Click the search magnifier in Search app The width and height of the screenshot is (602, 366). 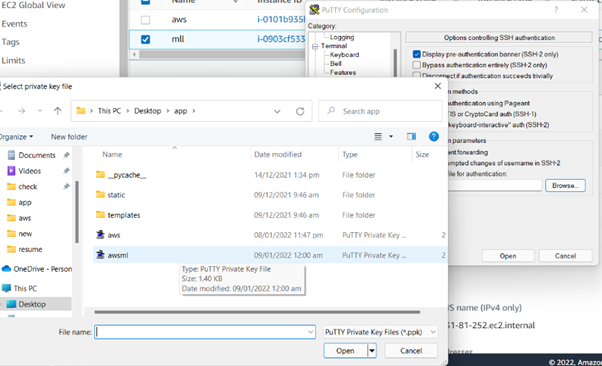tap(331, 111)
